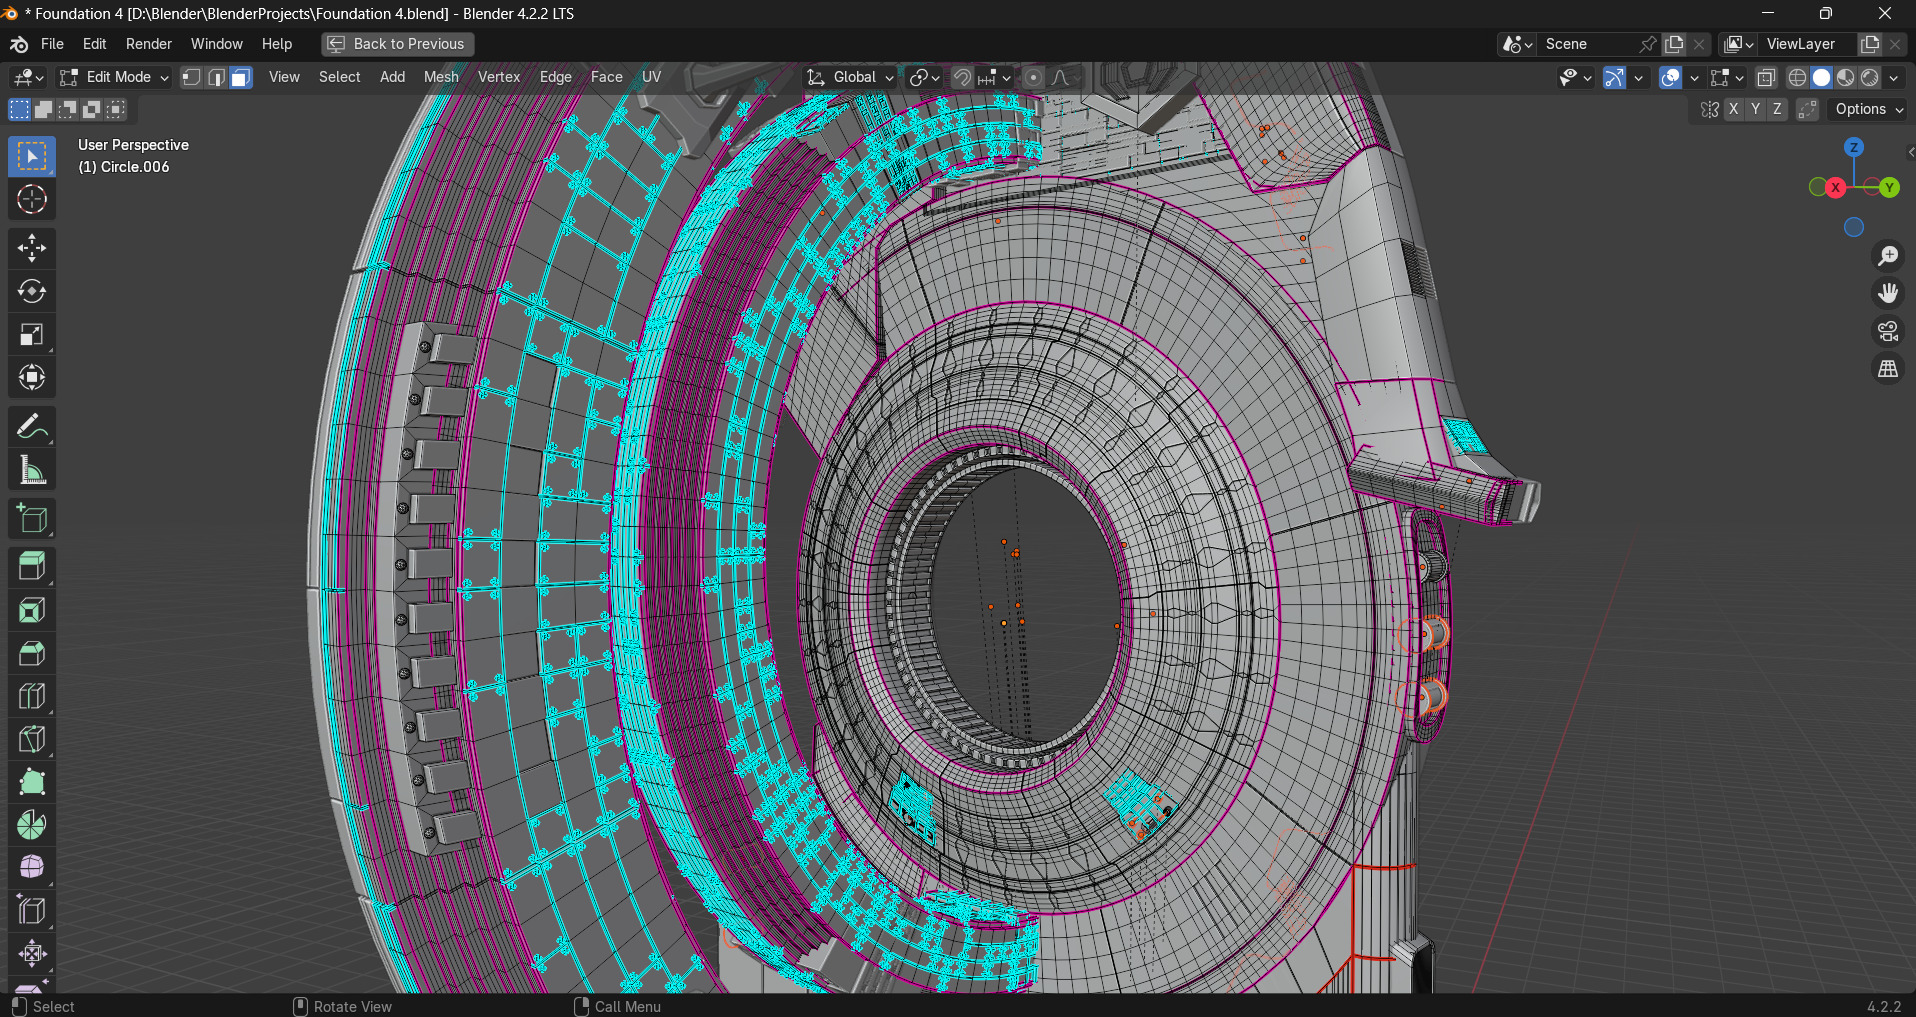Screen dimensions: 1916x1017
Task: Switch to rendered viewport shading
Action: click(1870, 77)
